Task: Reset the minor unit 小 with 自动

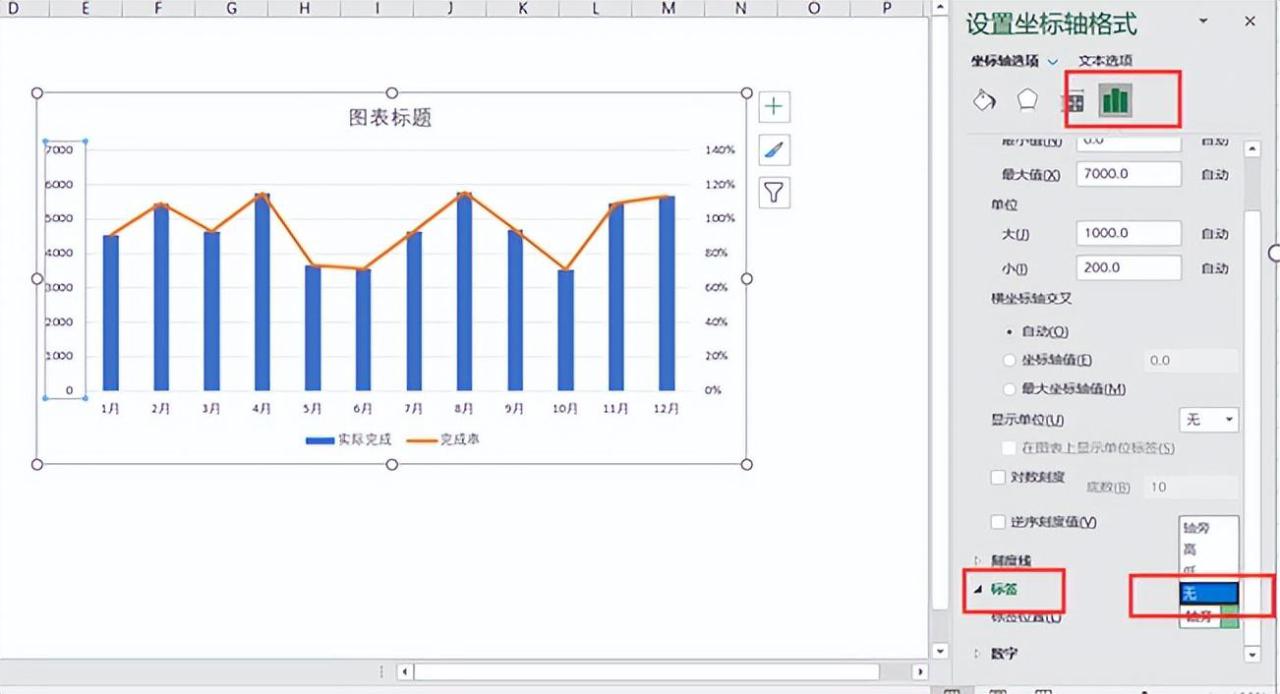Action: coord(1214,268)
